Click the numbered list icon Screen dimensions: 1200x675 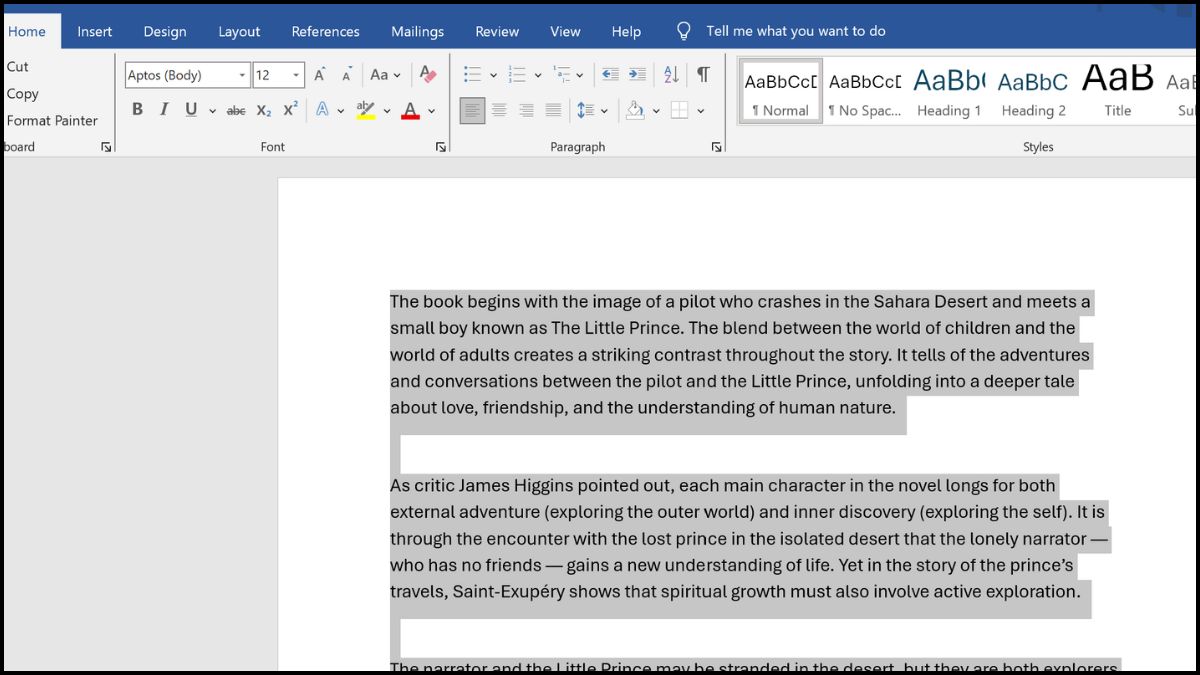517,75
